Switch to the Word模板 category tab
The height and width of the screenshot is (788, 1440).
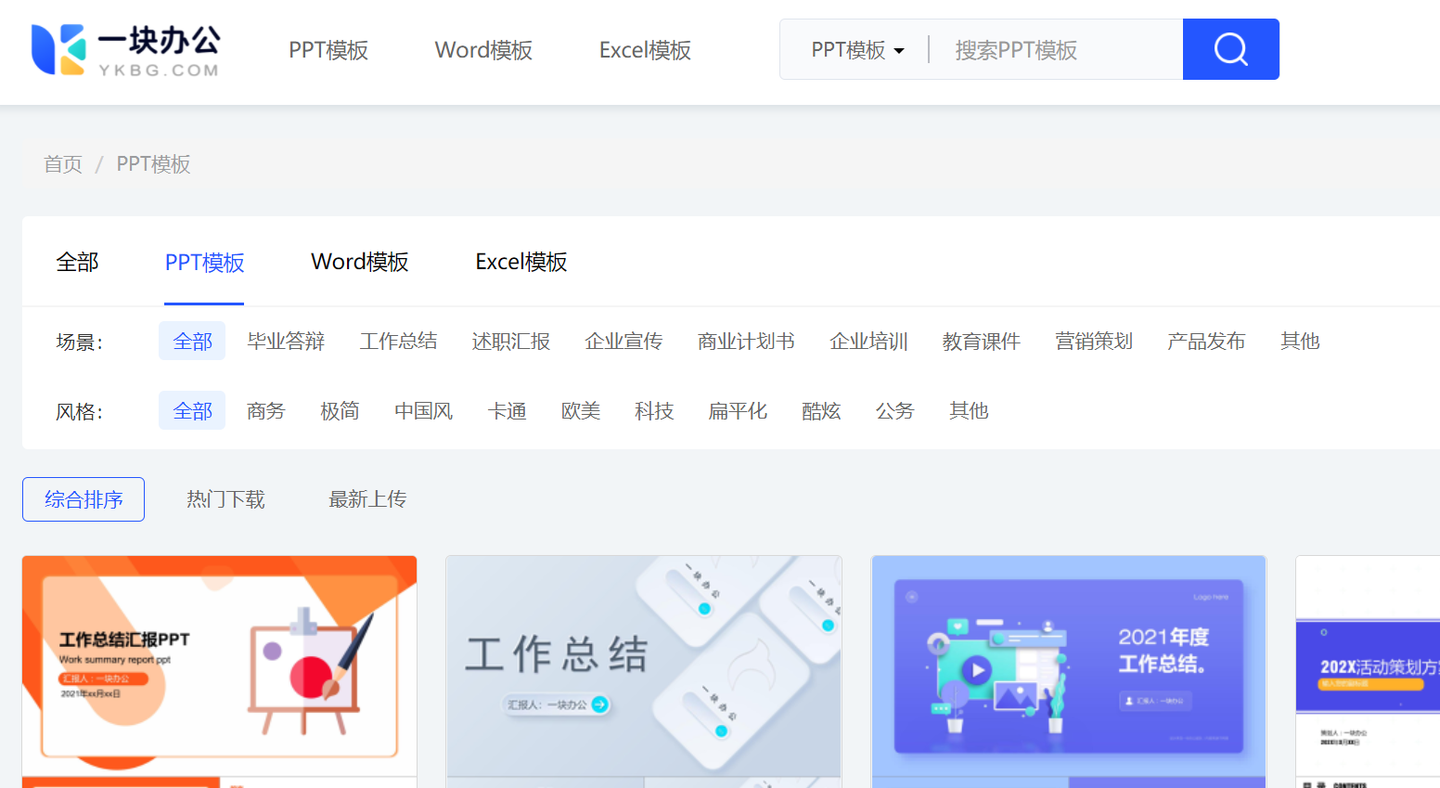(x=359, y=262)
